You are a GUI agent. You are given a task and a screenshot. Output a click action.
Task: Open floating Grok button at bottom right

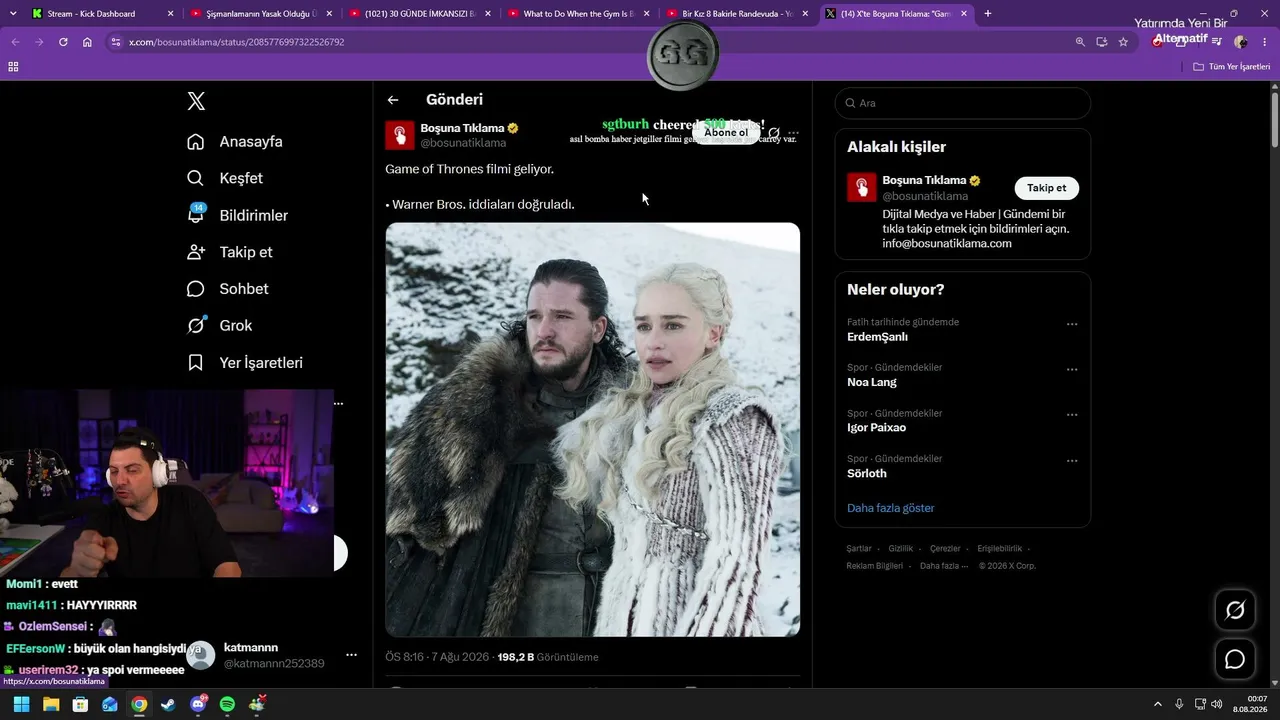(1235, 610)
